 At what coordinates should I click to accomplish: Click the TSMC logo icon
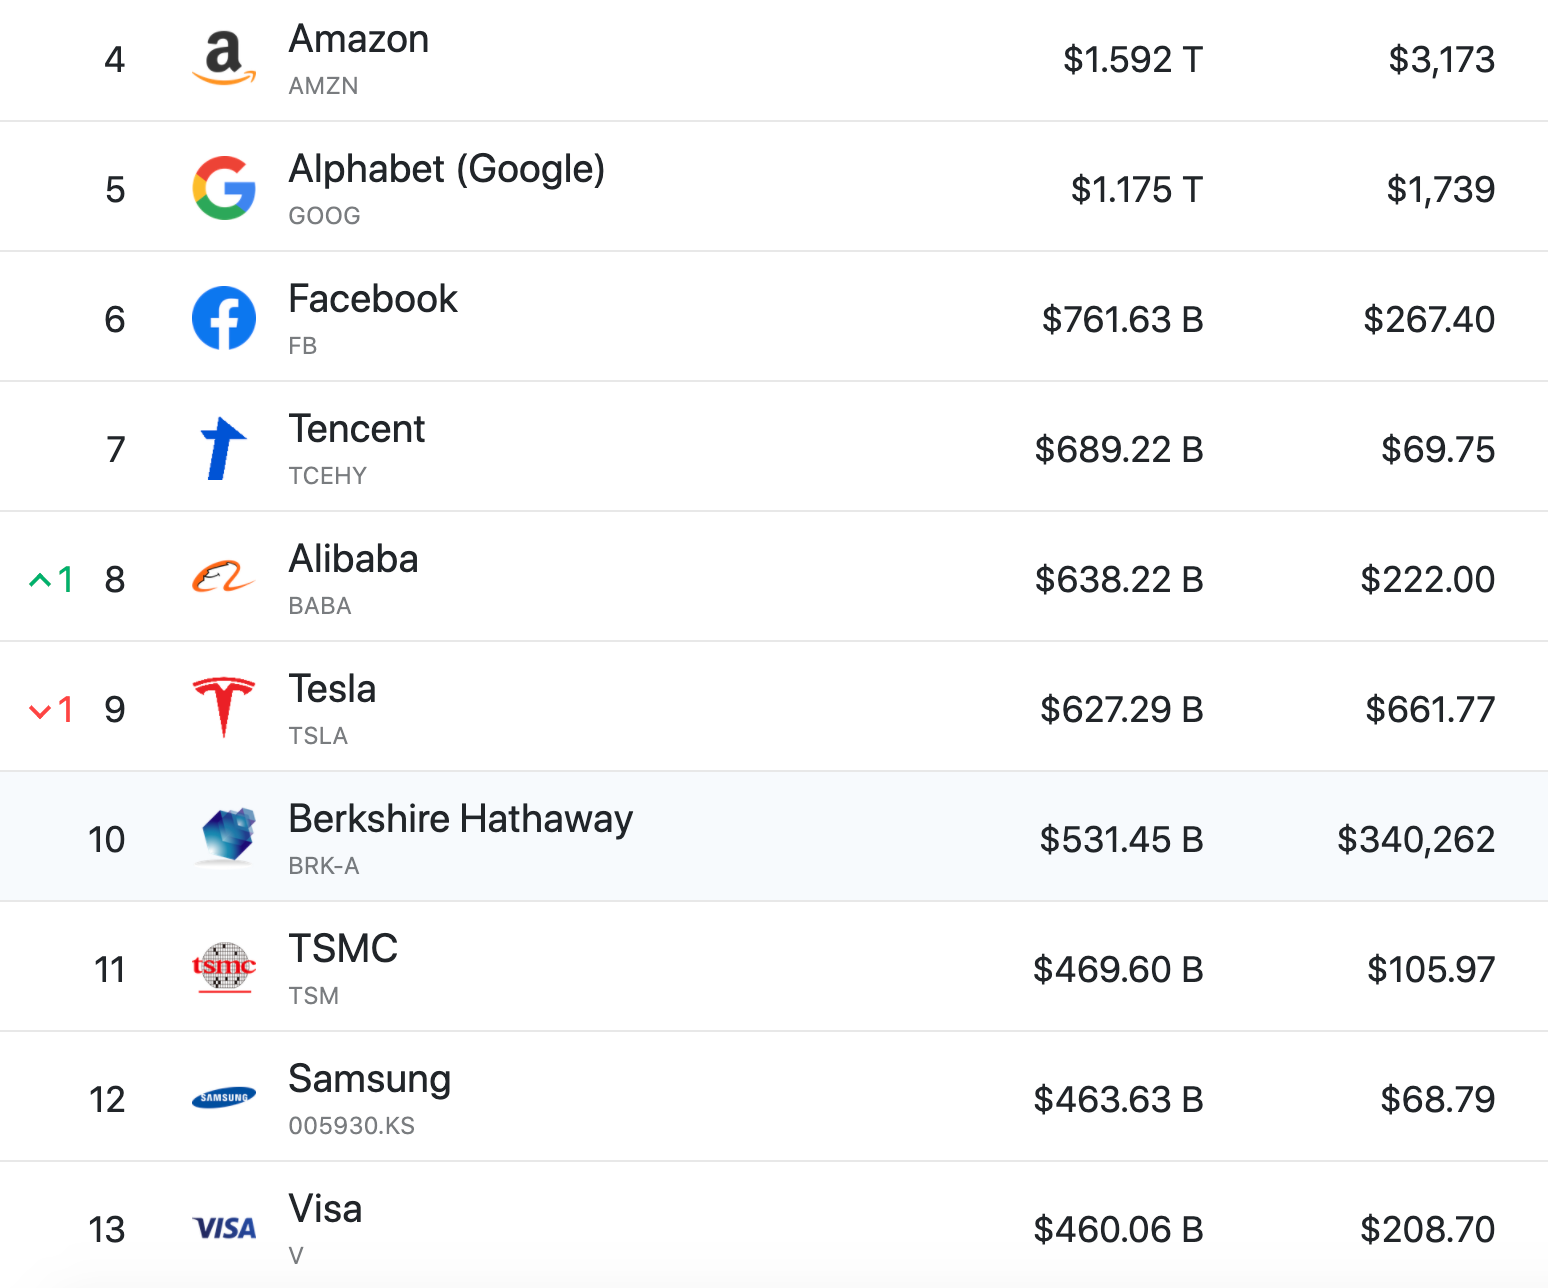pos(224,967)
